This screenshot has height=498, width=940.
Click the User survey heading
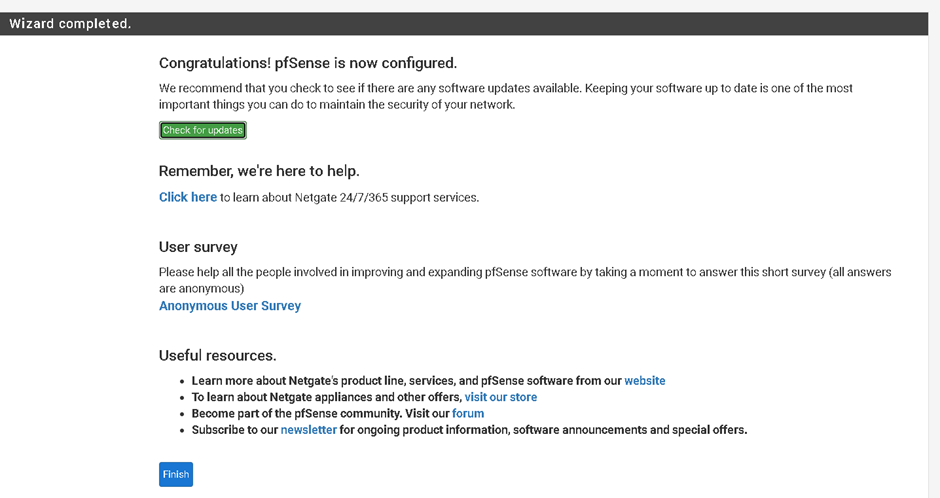(198, 247)
